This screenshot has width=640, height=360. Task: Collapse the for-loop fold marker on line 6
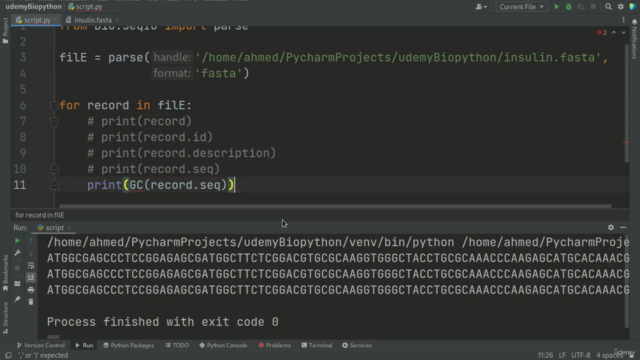54,106
